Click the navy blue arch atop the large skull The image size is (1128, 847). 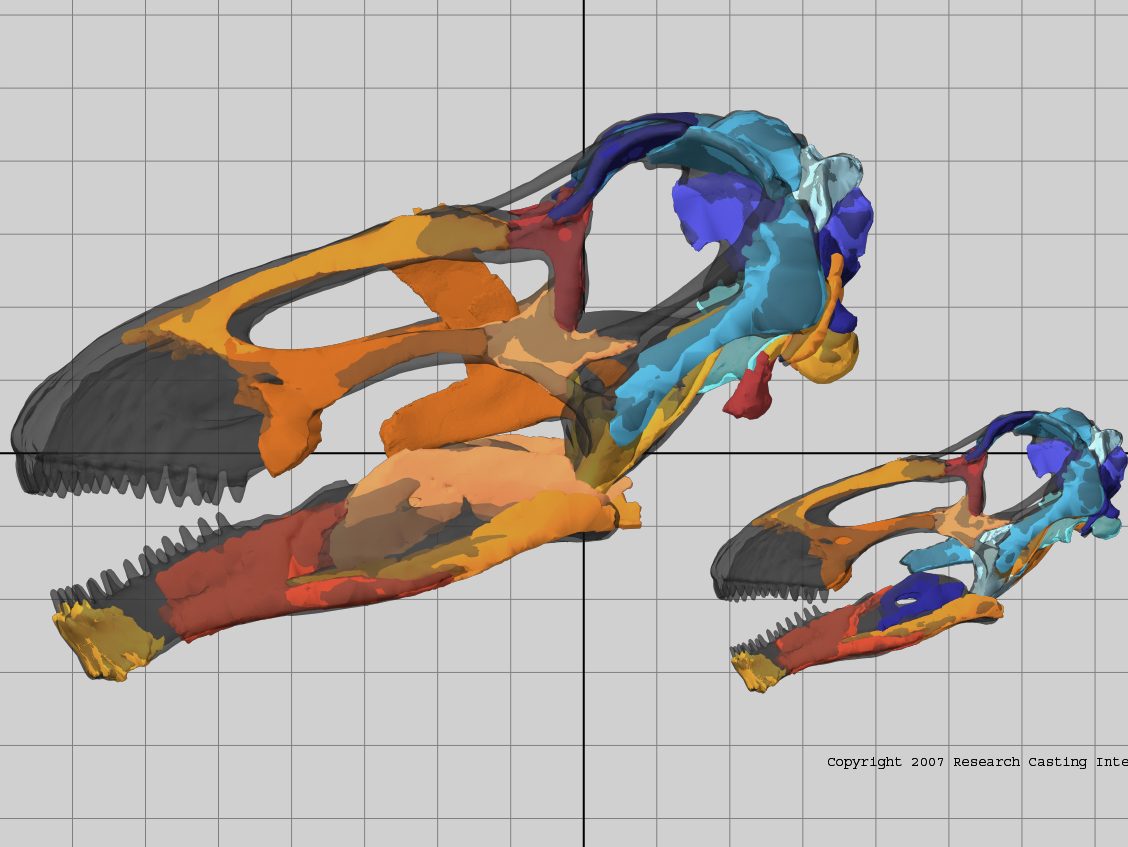622,152
